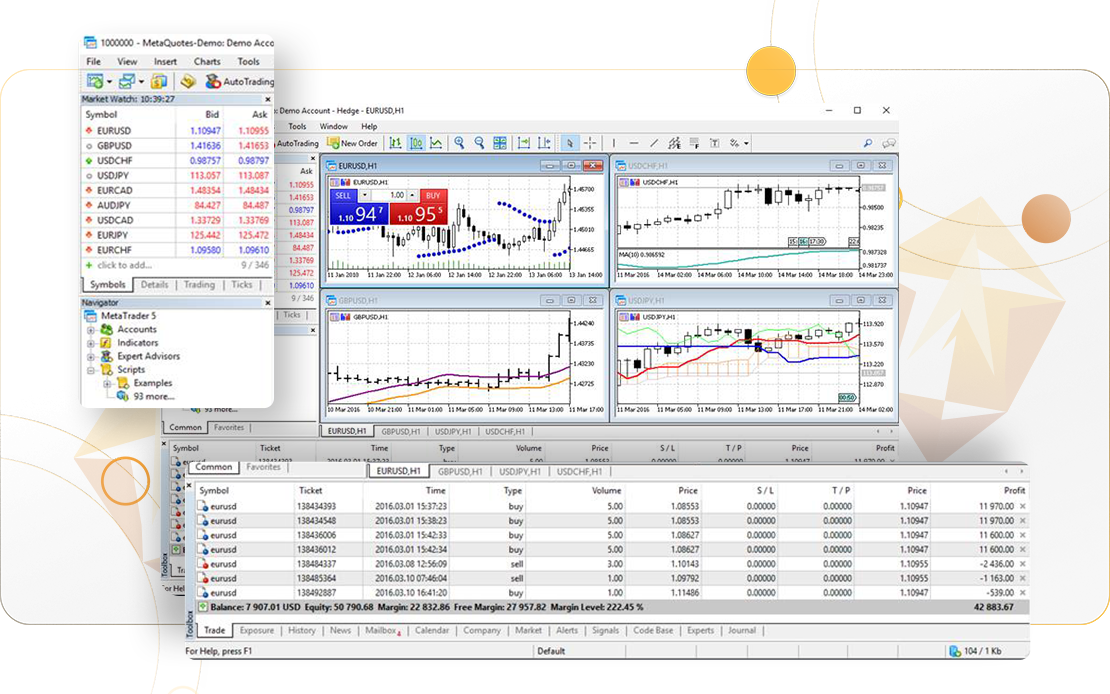Zoom in on chart with magnifier plus

(x=459, y=143)
